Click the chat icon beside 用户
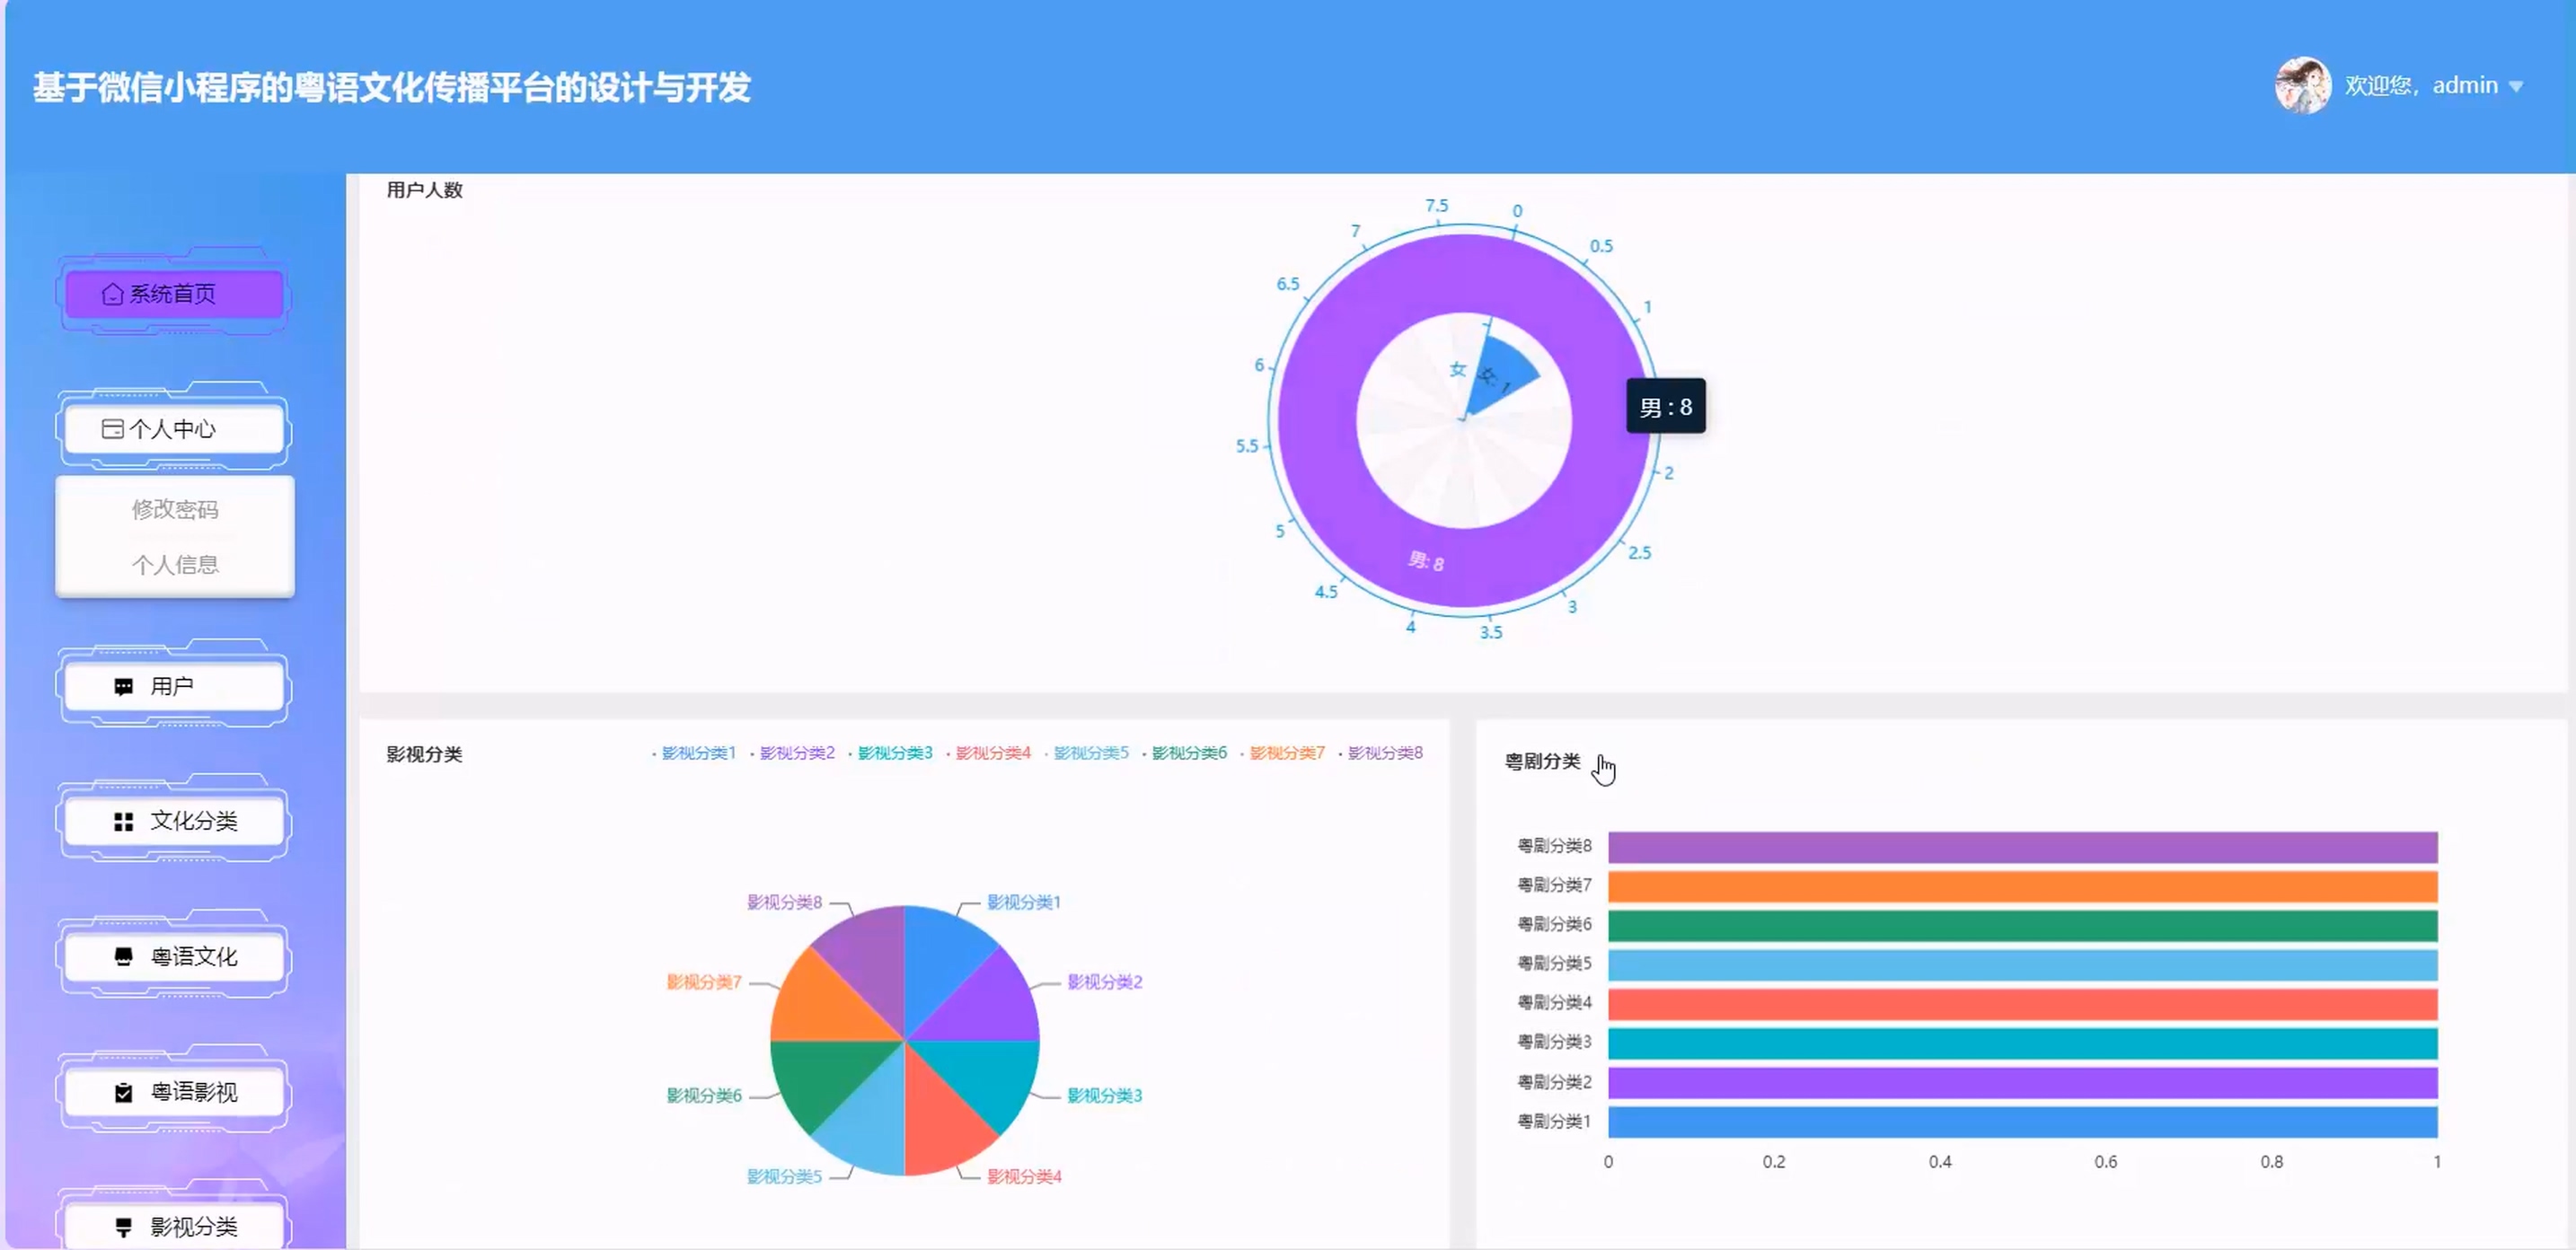The height and width of the screenshot is (1250, 2576). pos(123,687)
